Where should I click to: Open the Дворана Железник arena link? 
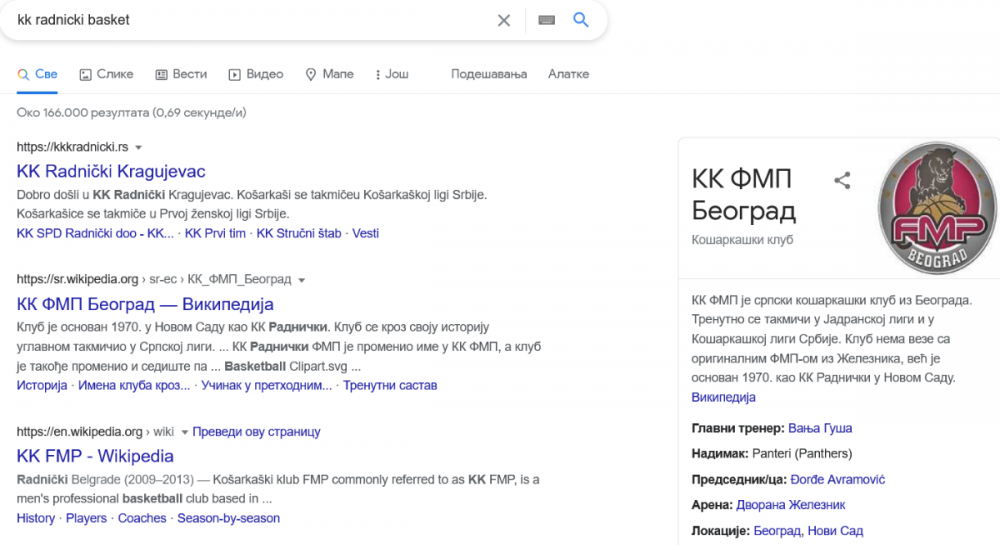click(x=790, y=505)
